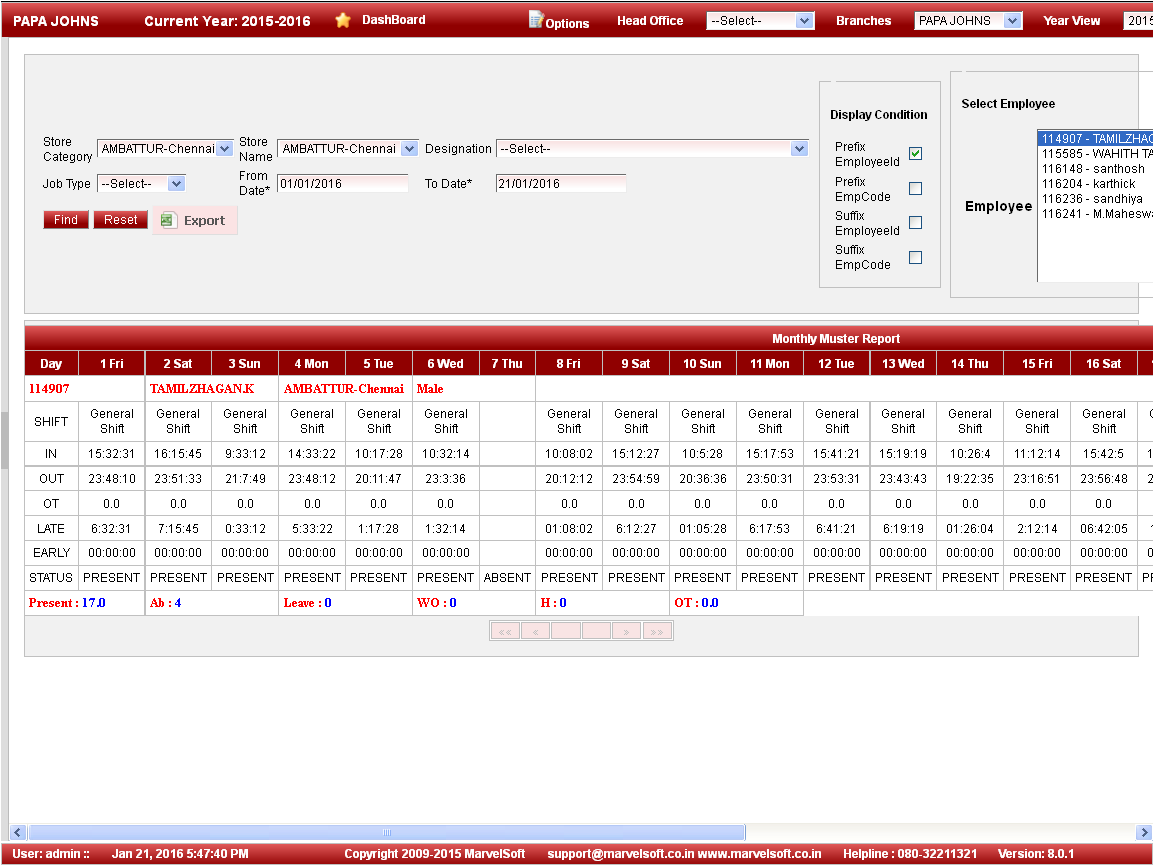The width and height of the screenshot is (1154, 866).
Task: Enable the Prefix EmpCode checkbox
Action: point(915,189)
